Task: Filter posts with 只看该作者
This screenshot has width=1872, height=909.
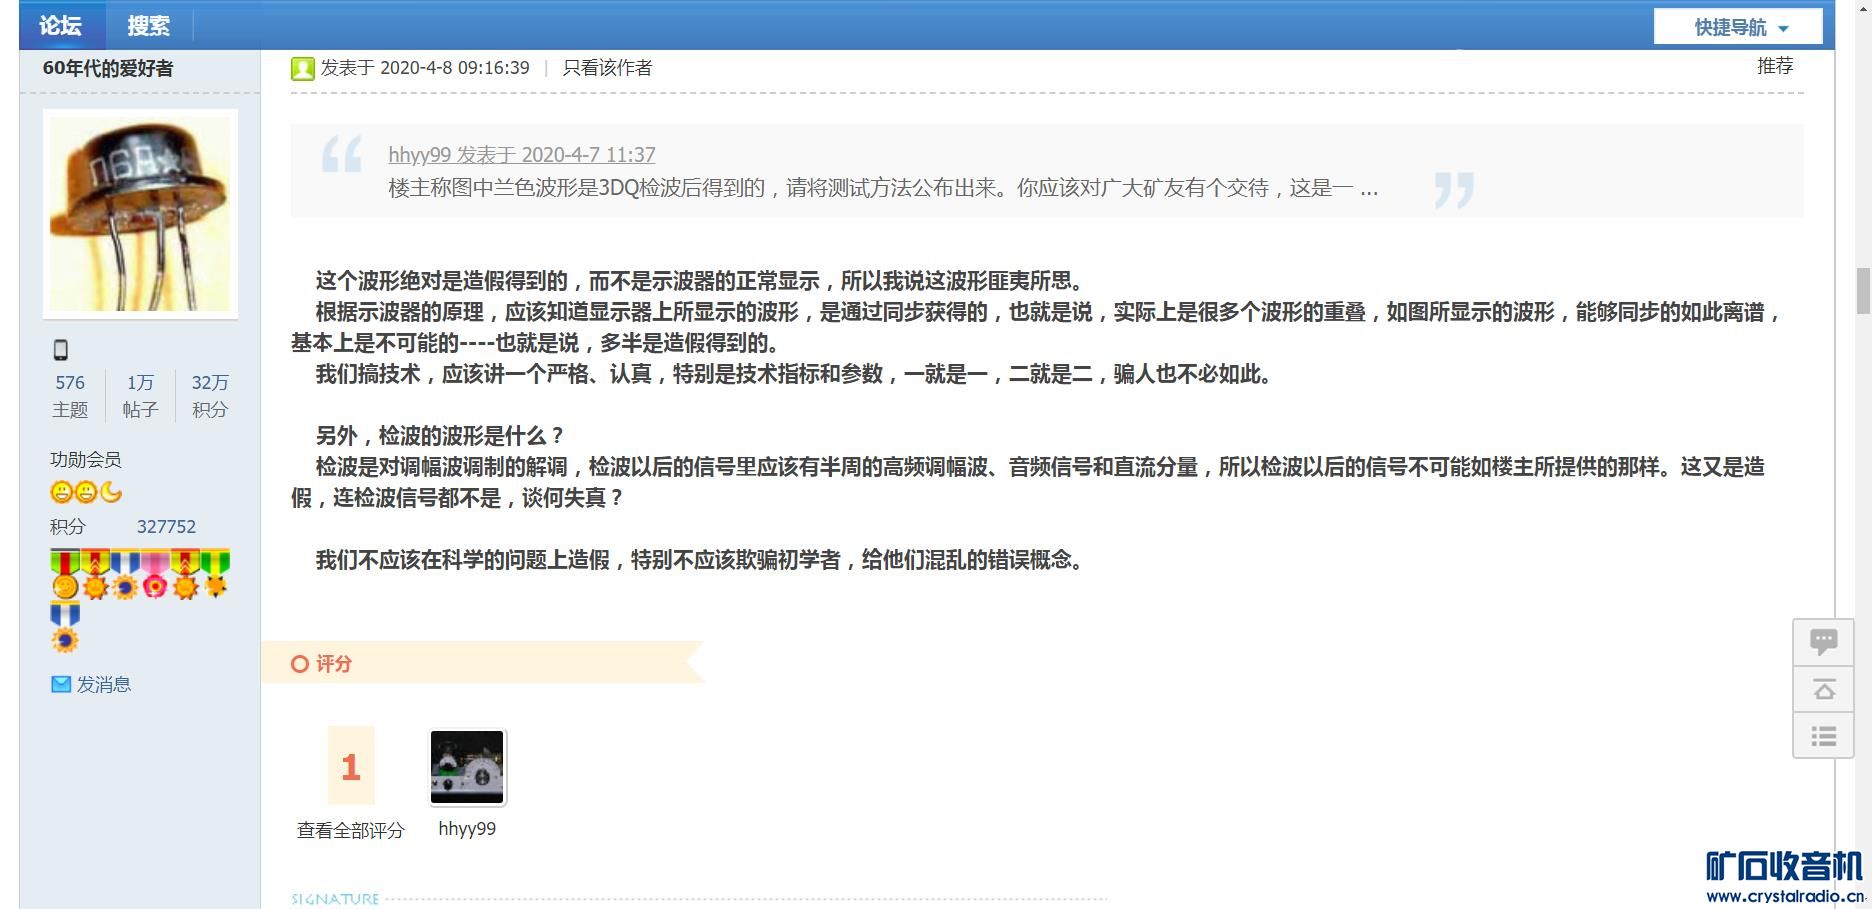Action: (607, 68)
